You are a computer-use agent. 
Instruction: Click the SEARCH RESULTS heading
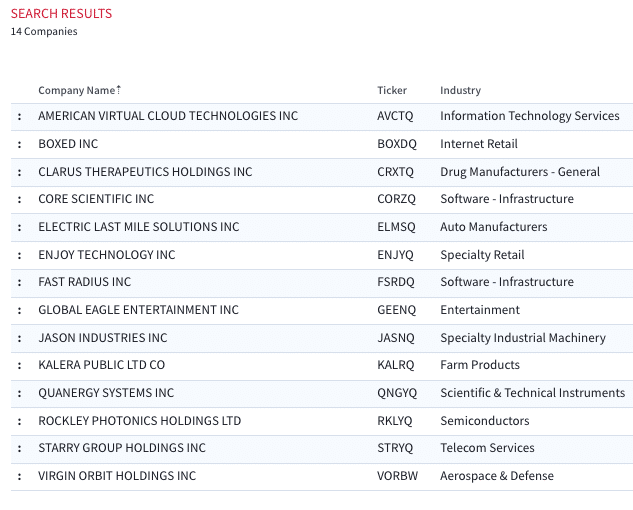coord(61,14)
